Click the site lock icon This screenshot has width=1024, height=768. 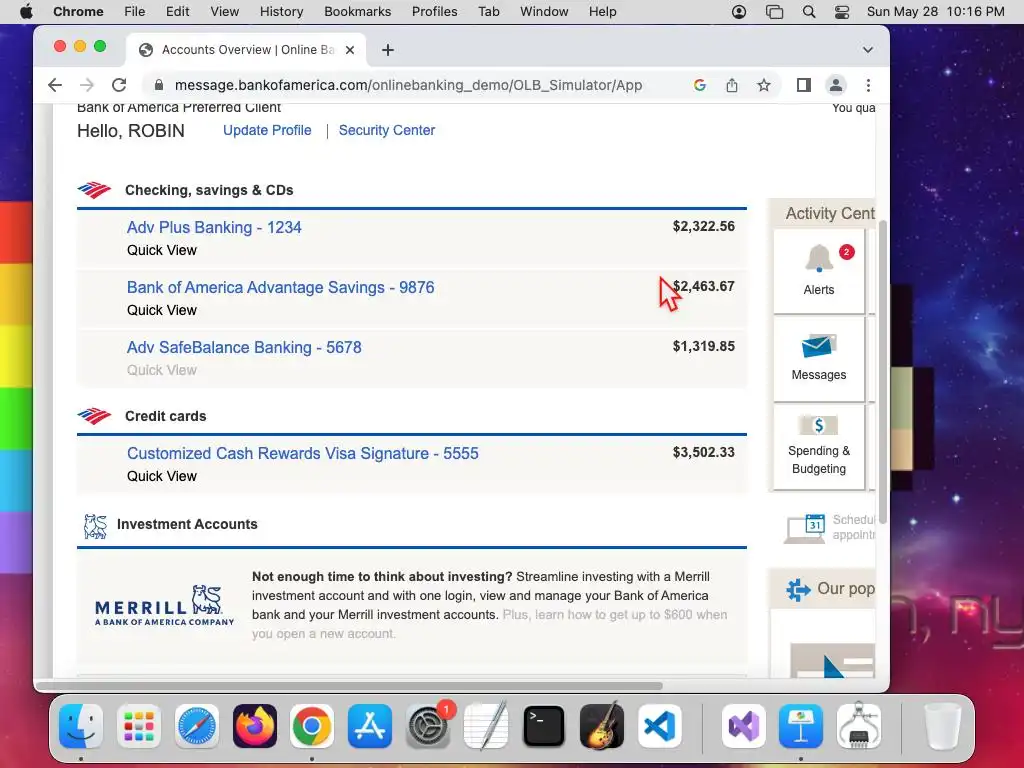point(159,85)
